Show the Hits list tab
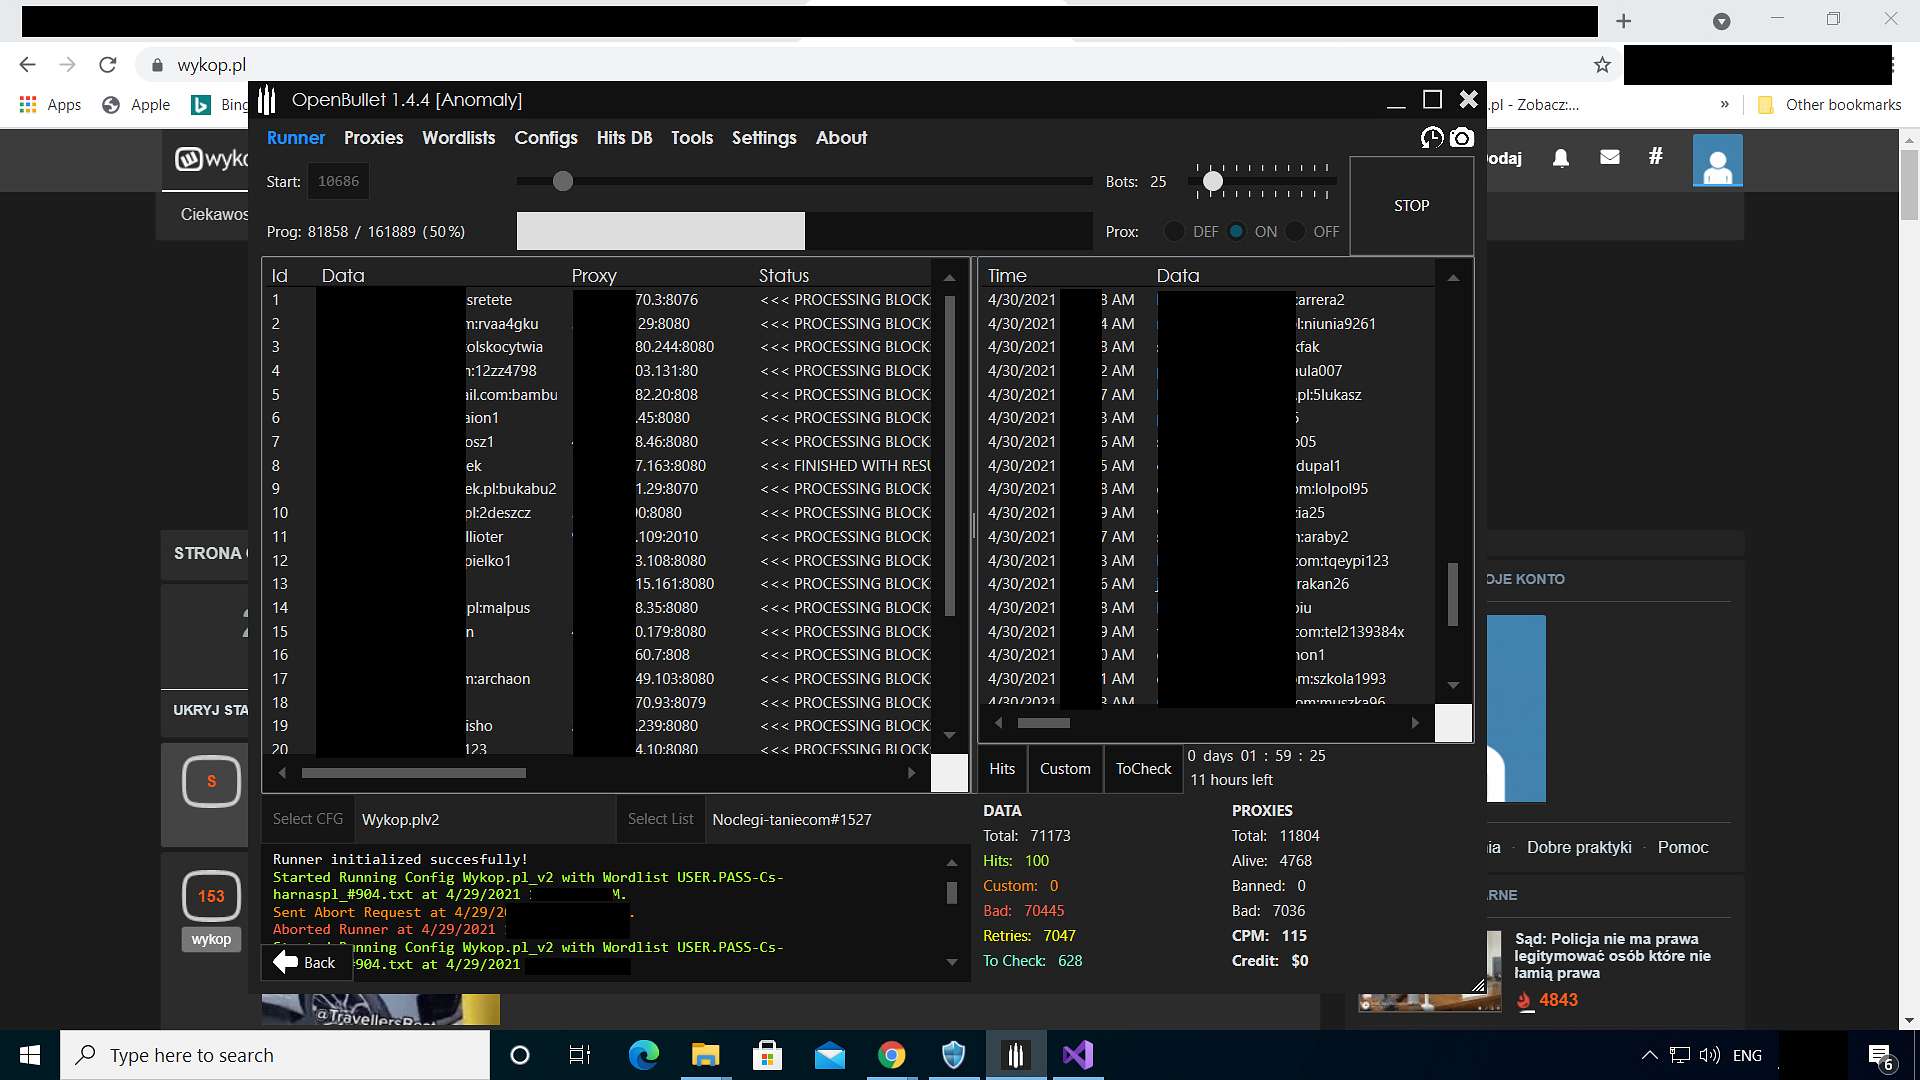Image resolution: width=1920 pixels, height=1080 pixels. tap(1002, 768)
